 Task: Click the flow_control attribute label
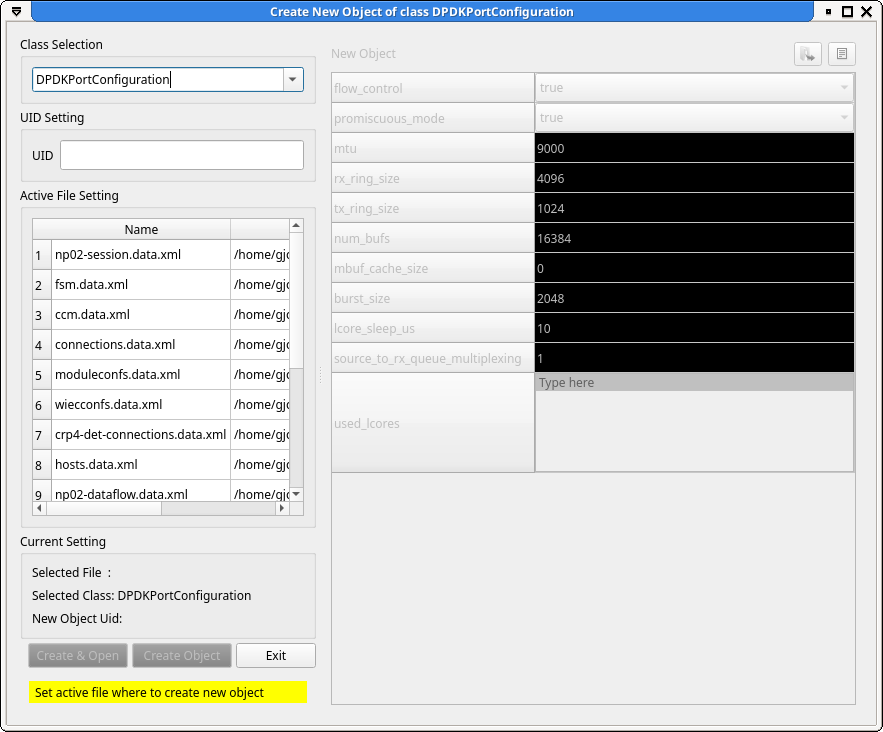pyautogui.click(x=433, y=88)
